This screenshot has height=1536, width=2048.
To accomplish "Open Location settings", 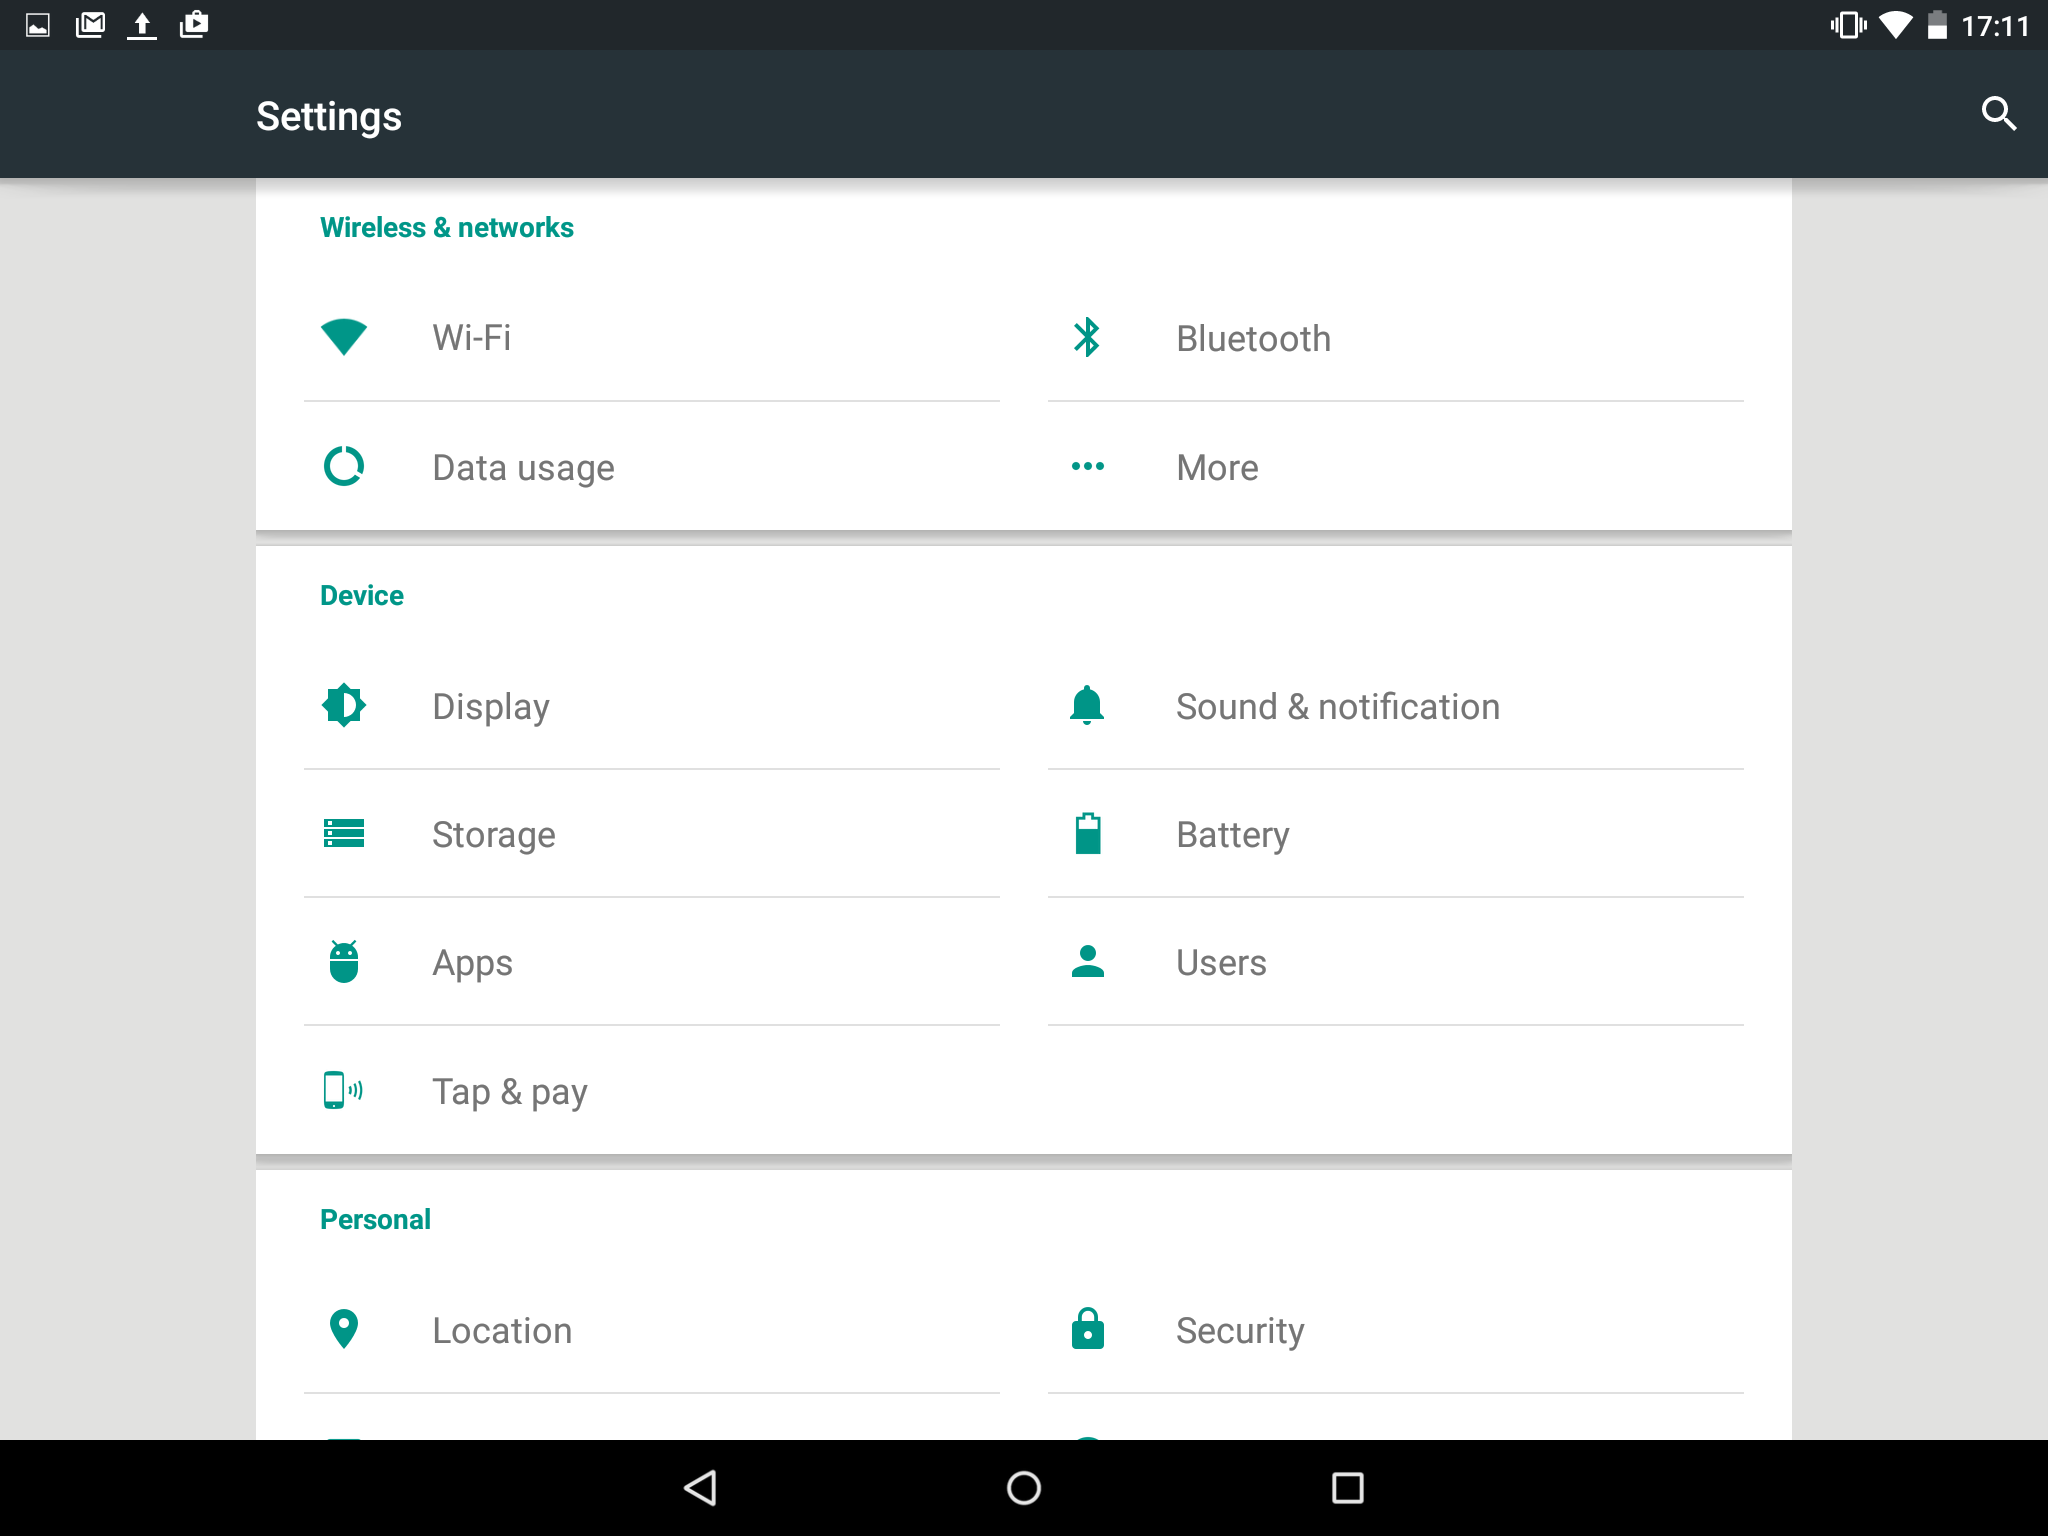I will tap(652, 1330).
